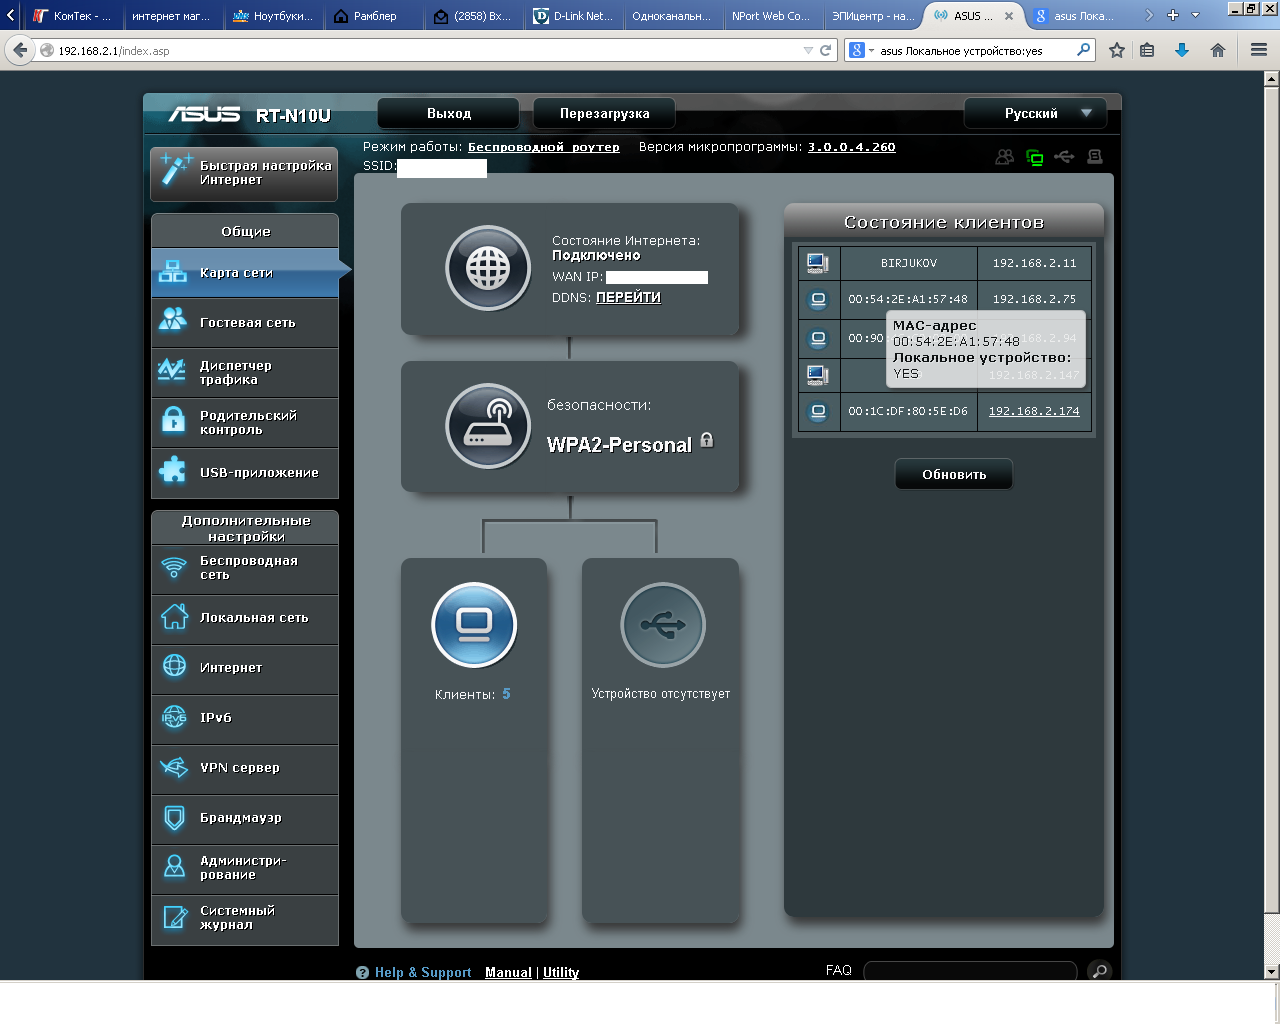
Task: Expand the list of all browser tabs
Action: (1195, 15)
